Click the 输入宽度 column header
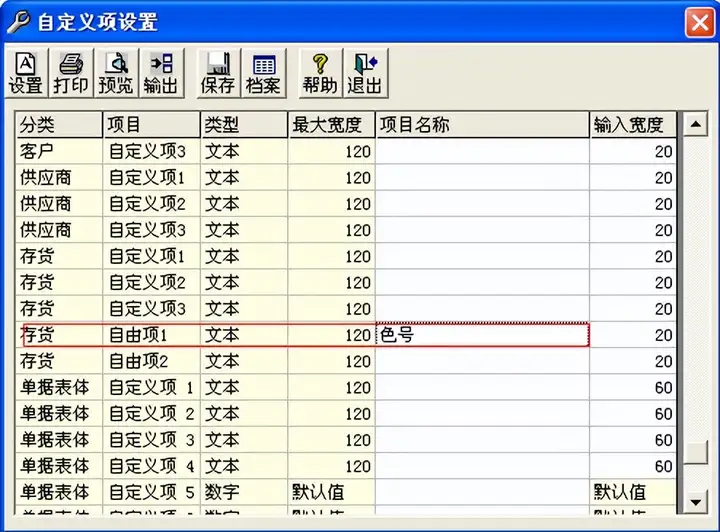This screenshot has width=720, height=532. click(633, 124)
